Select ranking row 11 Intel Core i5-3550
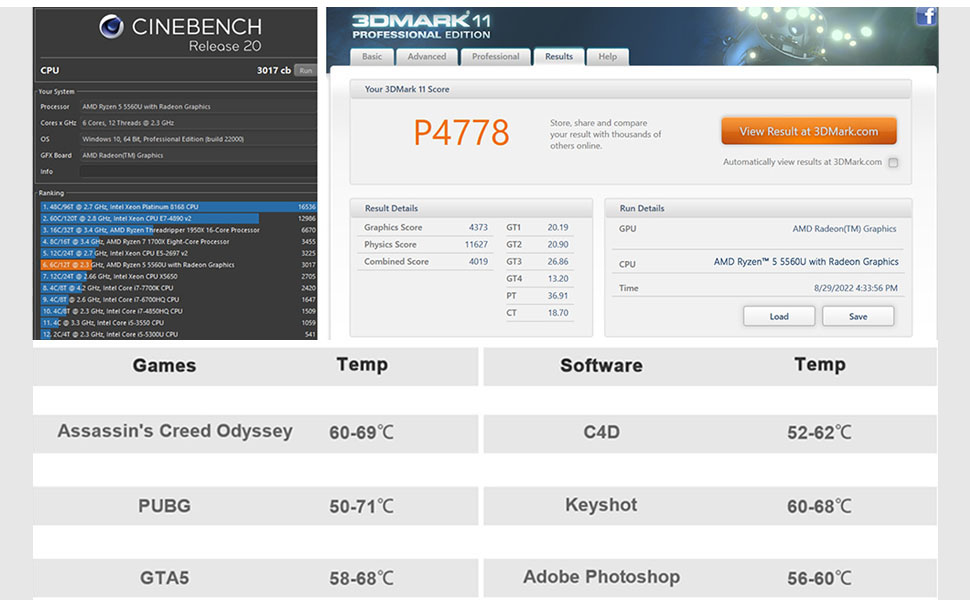 178,323
